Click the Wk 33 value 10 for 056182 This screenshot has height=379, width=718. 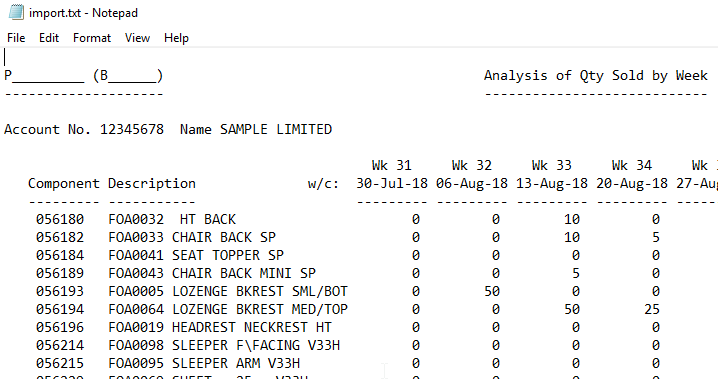click(572, 238)
